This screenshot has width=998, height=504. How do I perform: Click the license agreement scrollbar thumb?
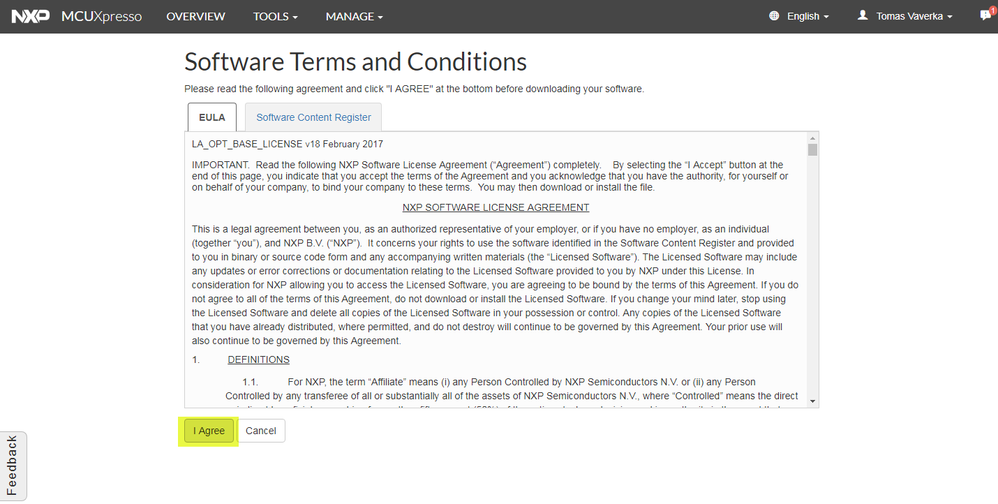pyautogui.click(x=813, y=151)
